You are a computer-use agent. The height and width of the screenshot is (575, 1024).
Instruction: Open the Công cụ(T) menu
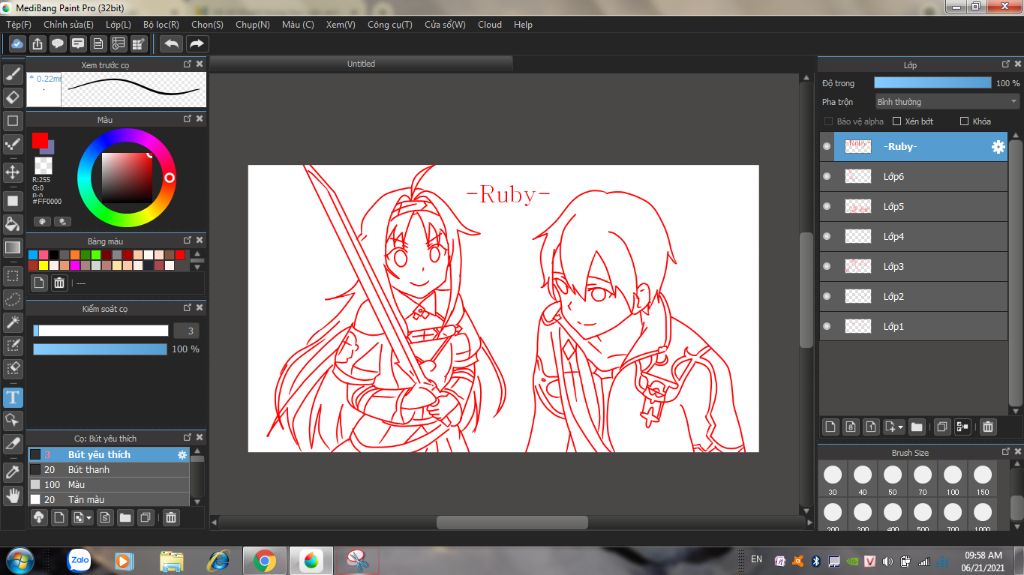pos(390,25)
